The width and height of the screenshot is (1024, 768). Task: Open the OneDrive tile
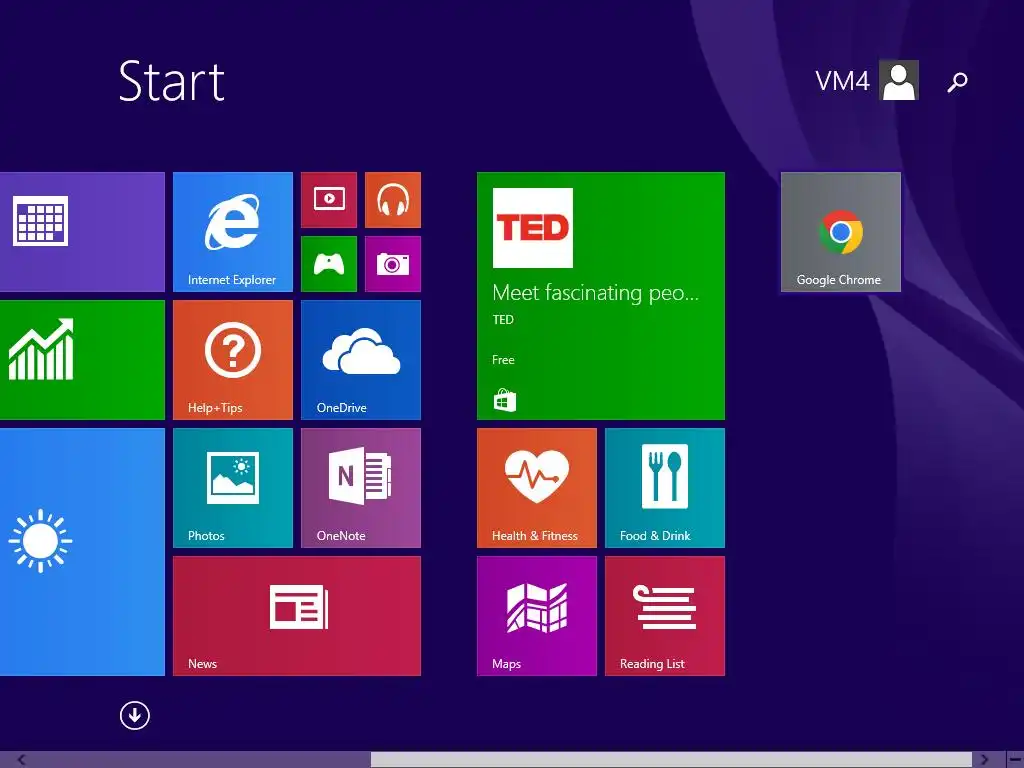coord(360,360)
